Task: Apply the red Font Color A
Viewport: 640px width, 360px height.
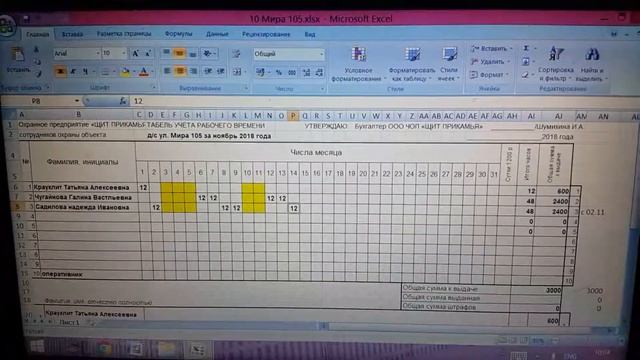Action: point(143,72)
